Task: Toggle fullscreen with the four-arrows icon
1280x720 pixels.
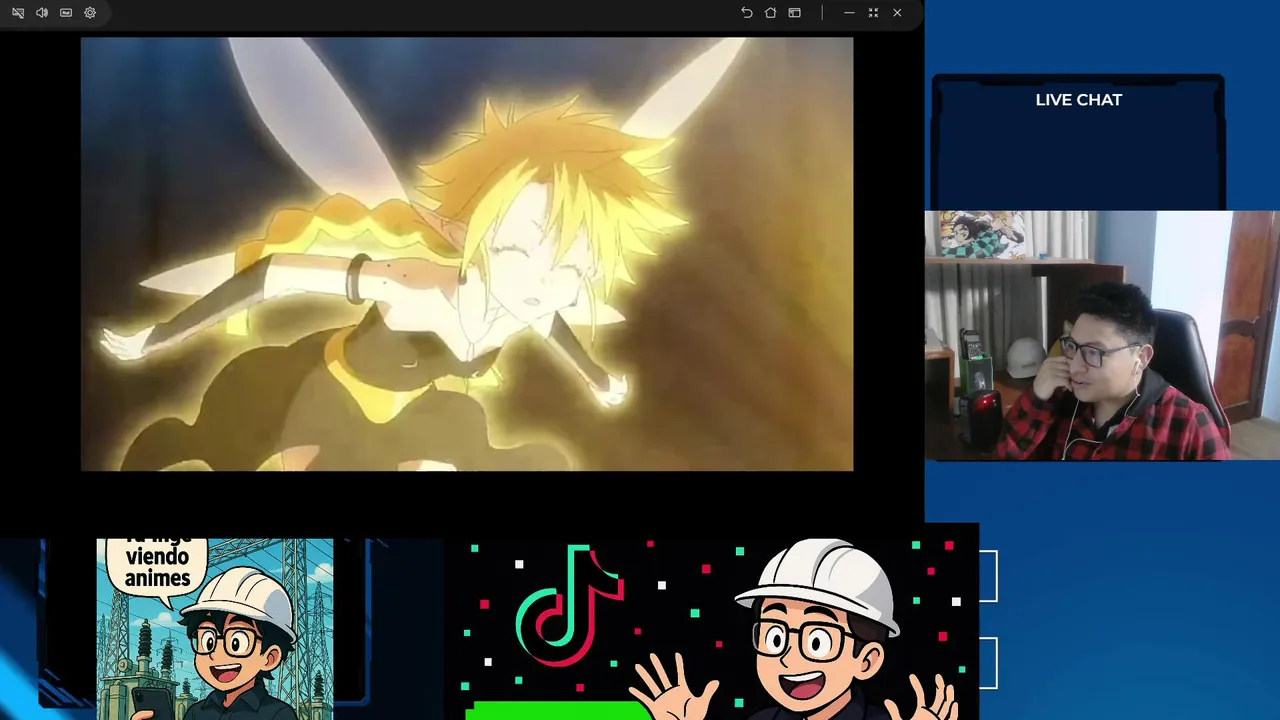Action: [873, 13]
